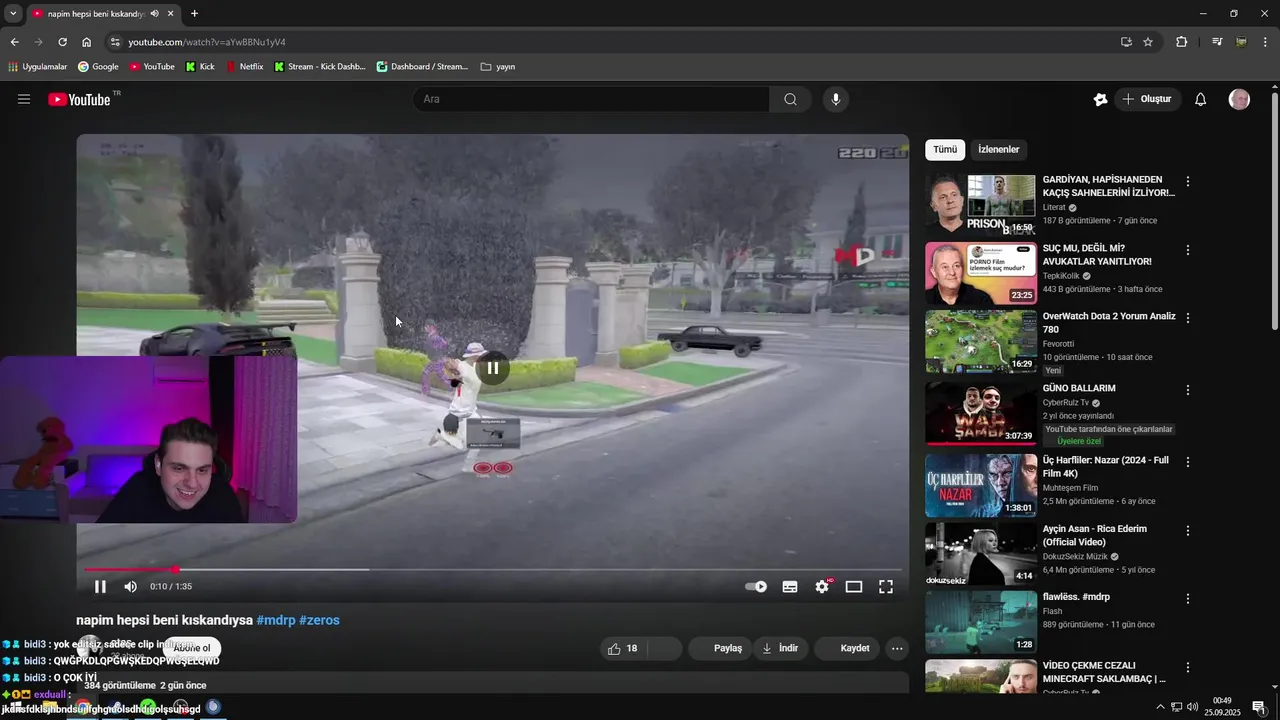This screenshot has width=1280, height=720.
Task: Toggle the autoplay switch
Action: pyautogui.click(x=757, y=587)
